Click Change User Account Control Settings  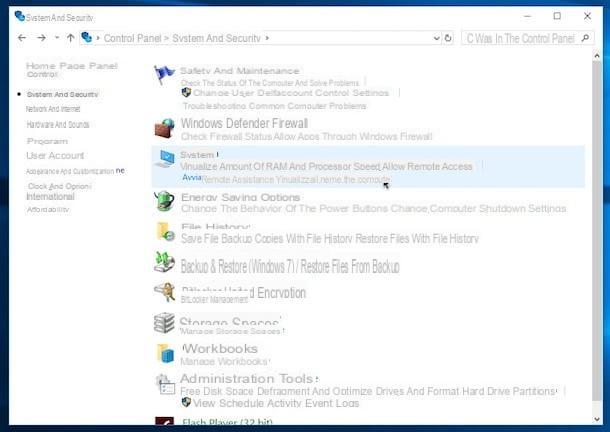pyautogui.click(x=291, y=93)
